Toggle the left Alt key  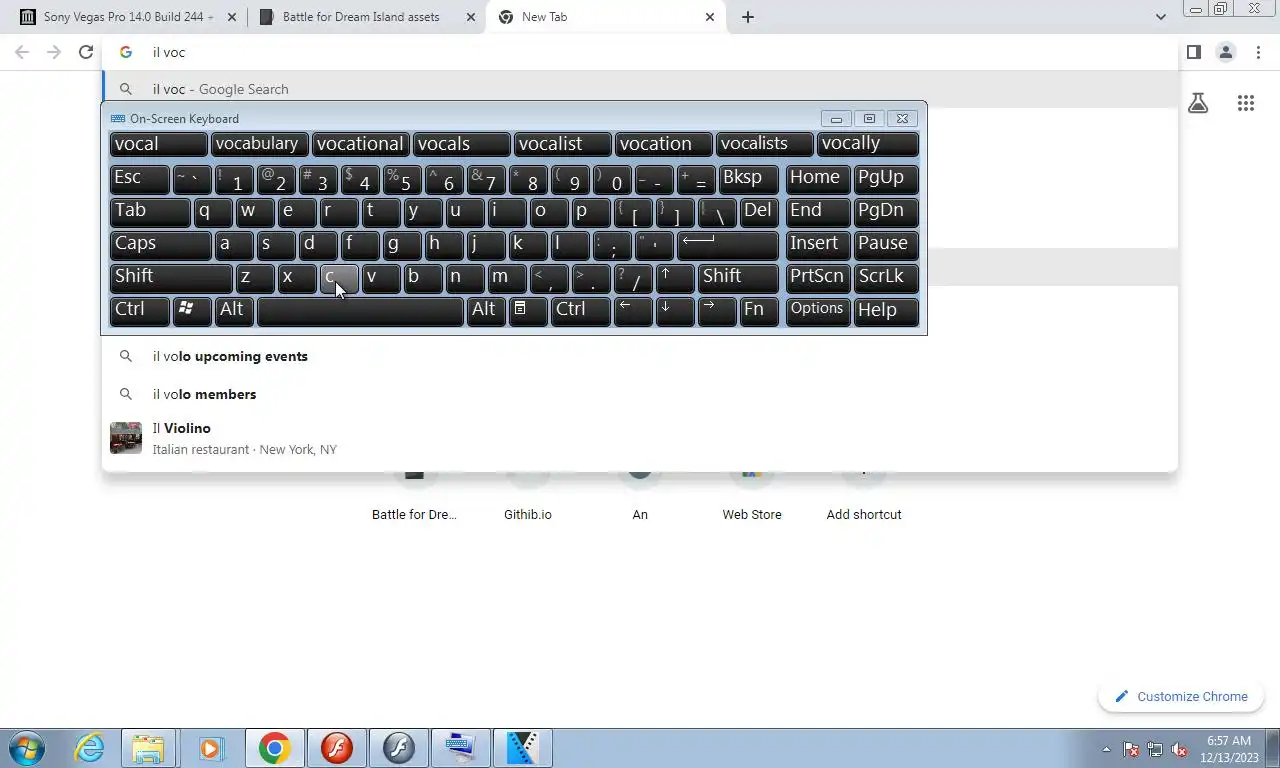(x=234, y=311)
